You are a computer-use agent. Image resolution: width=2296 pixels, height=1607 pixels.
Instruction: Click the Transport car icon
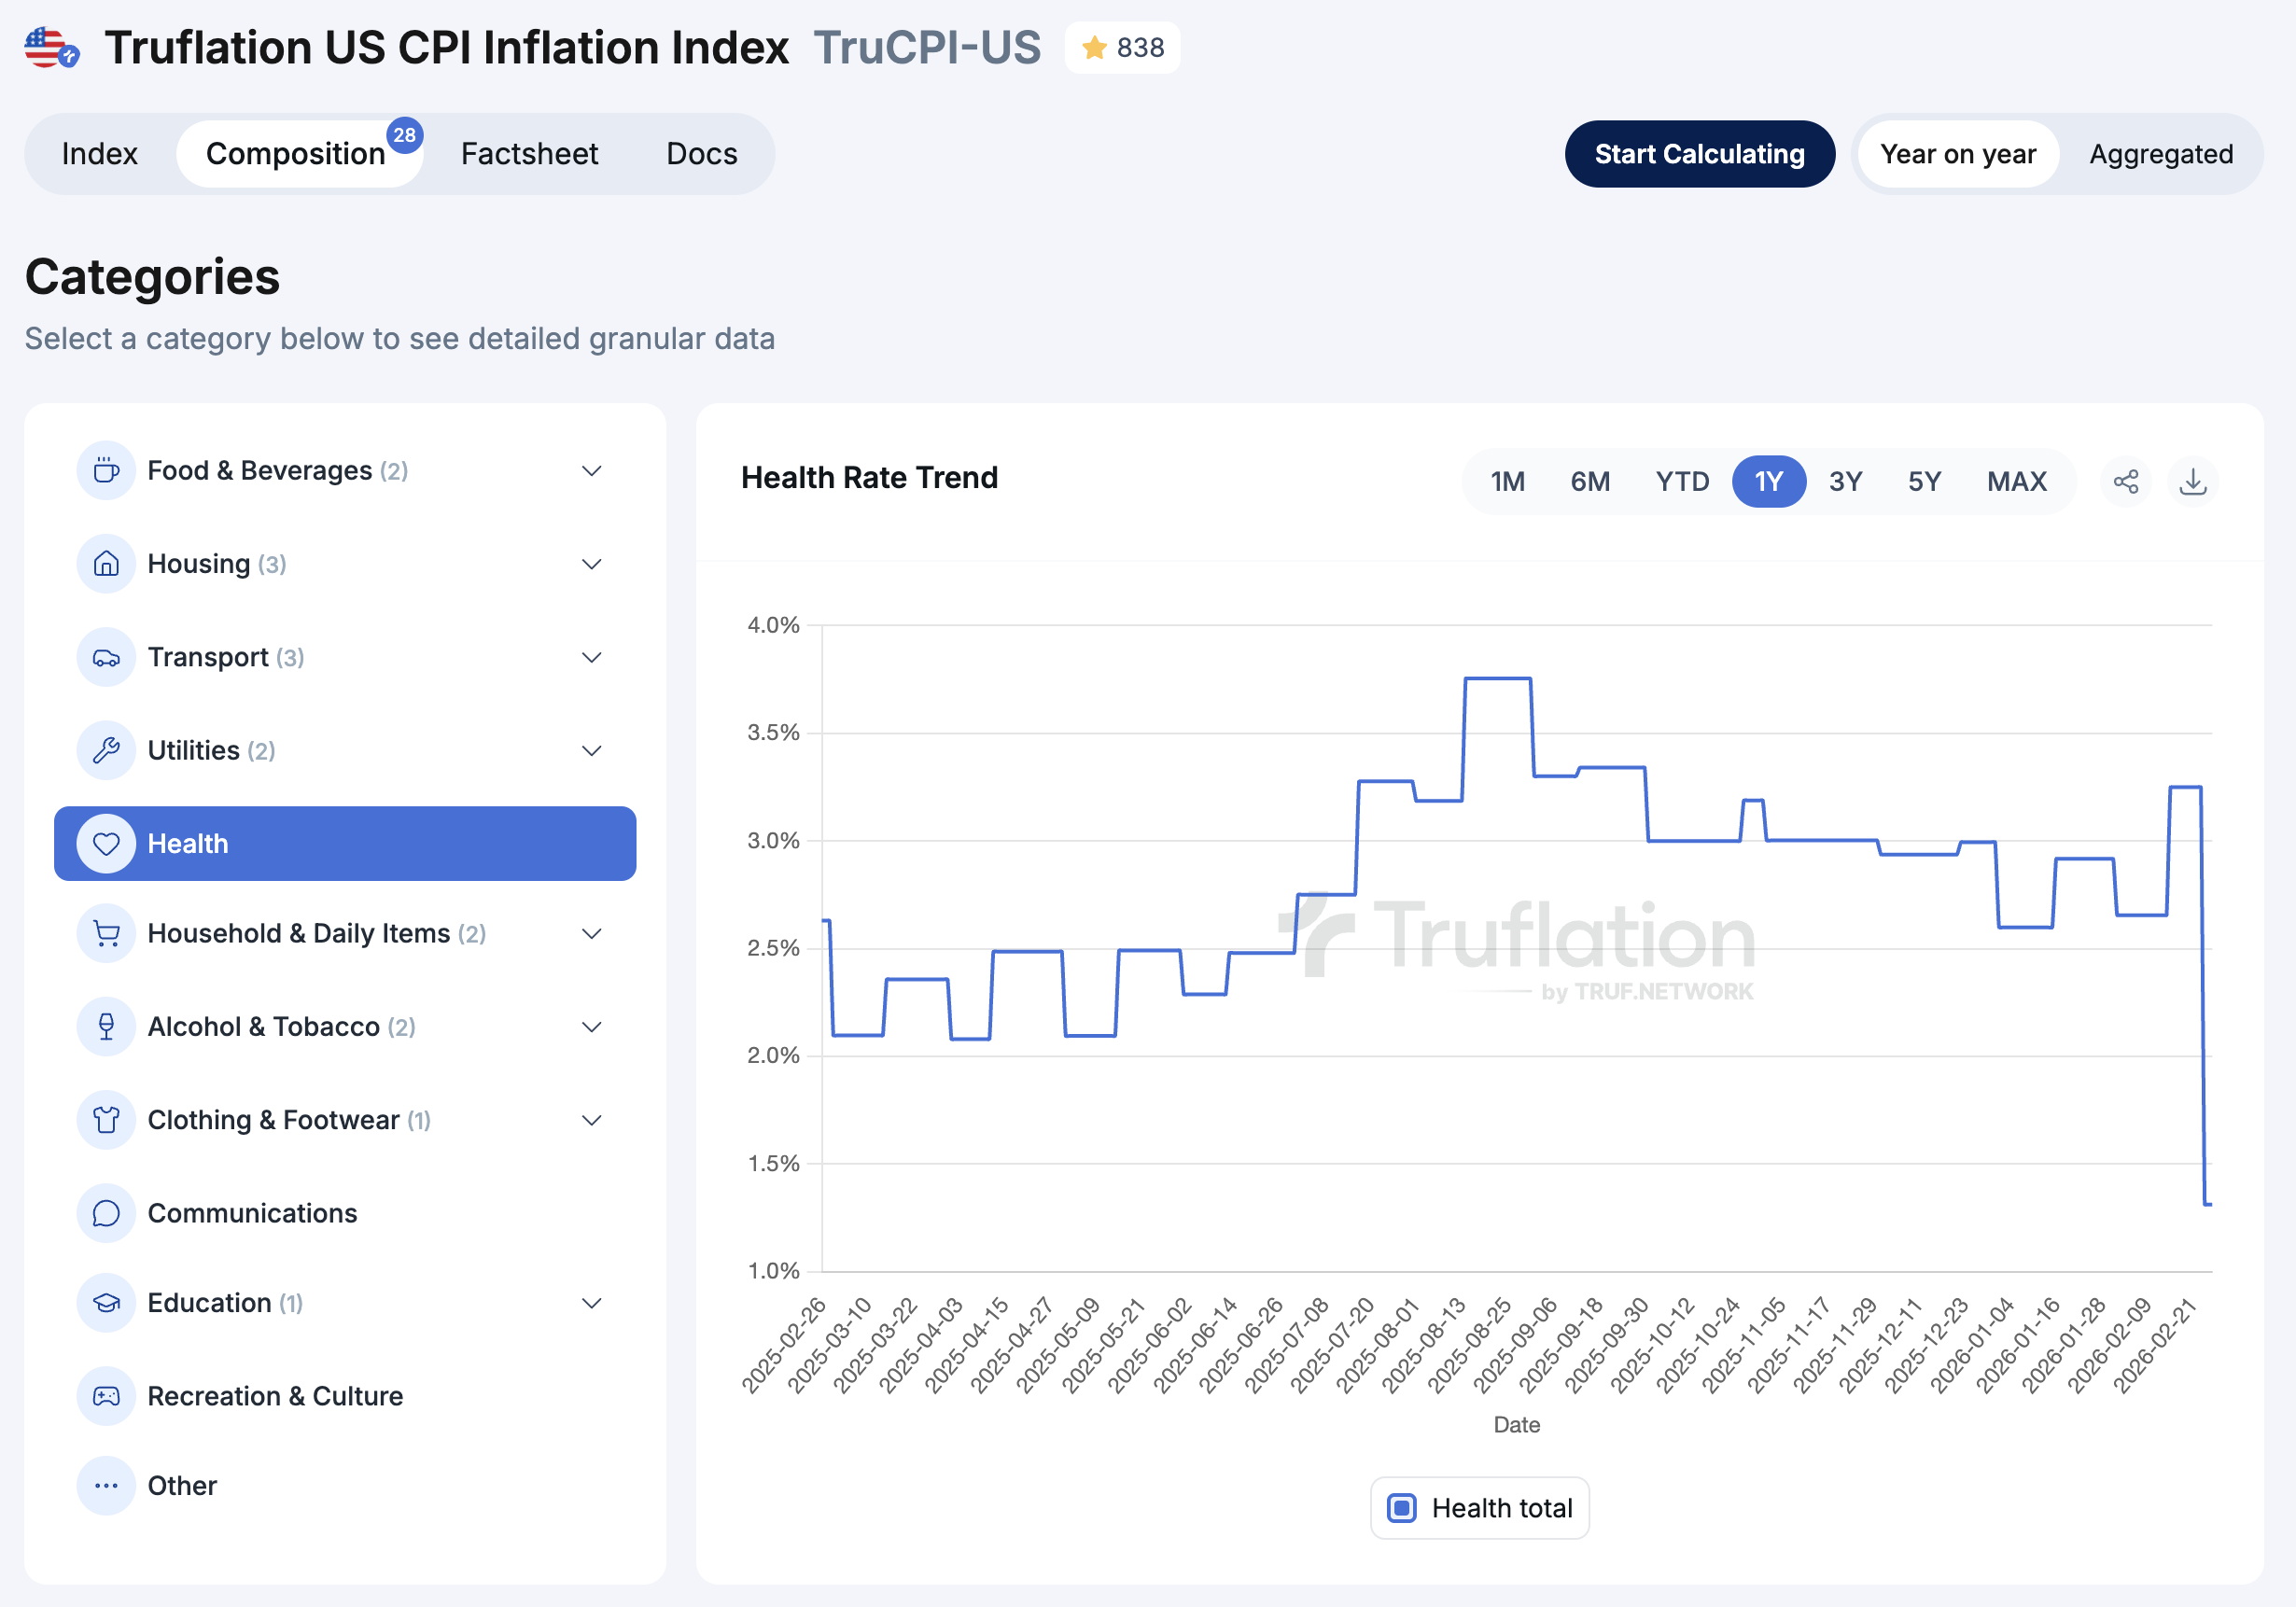click(x=106, y=657)
